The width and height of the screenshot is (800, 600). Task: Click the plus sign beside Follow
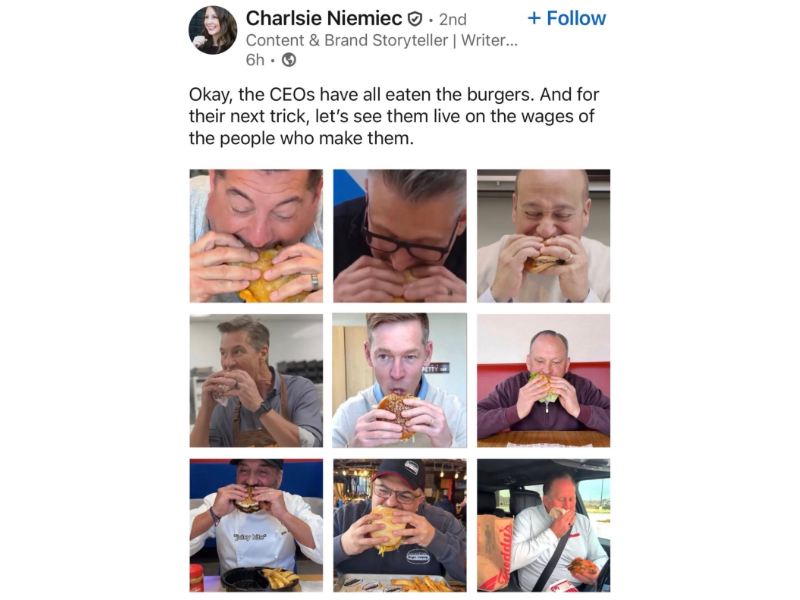tap(534, 19)
